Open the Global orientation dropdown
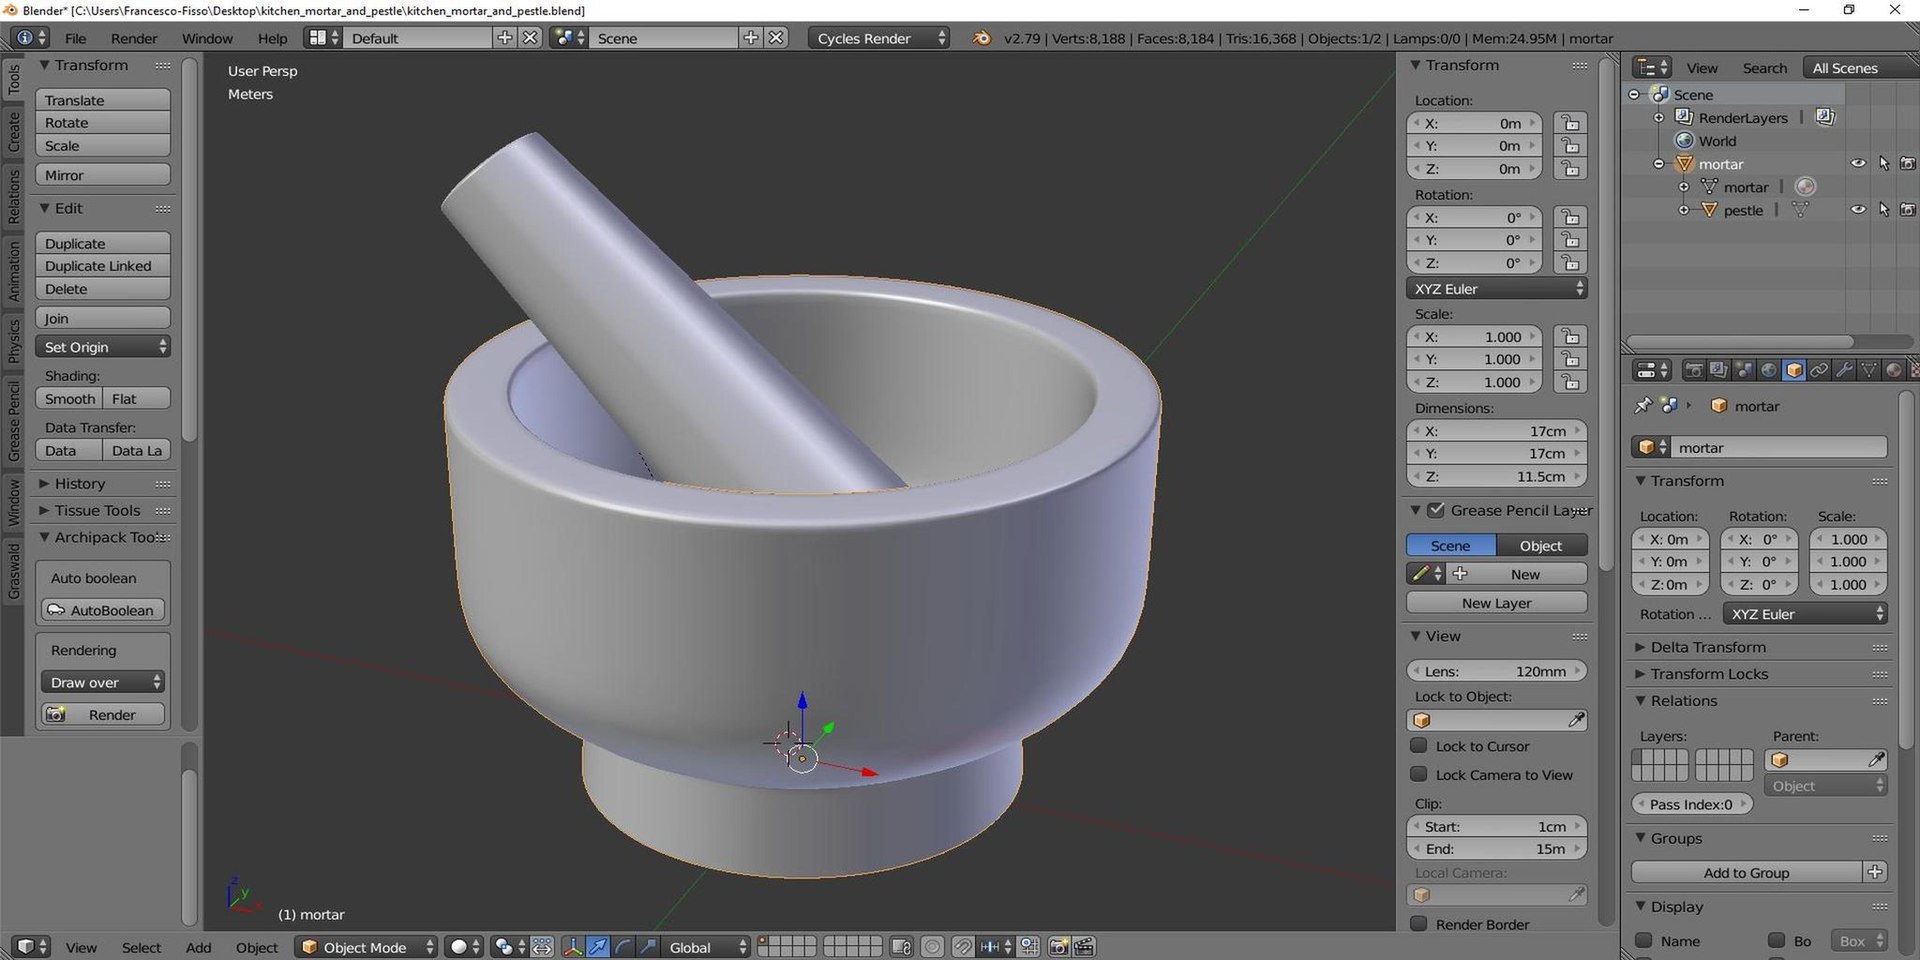This screenshot has width=1920, height=960. 705,947
